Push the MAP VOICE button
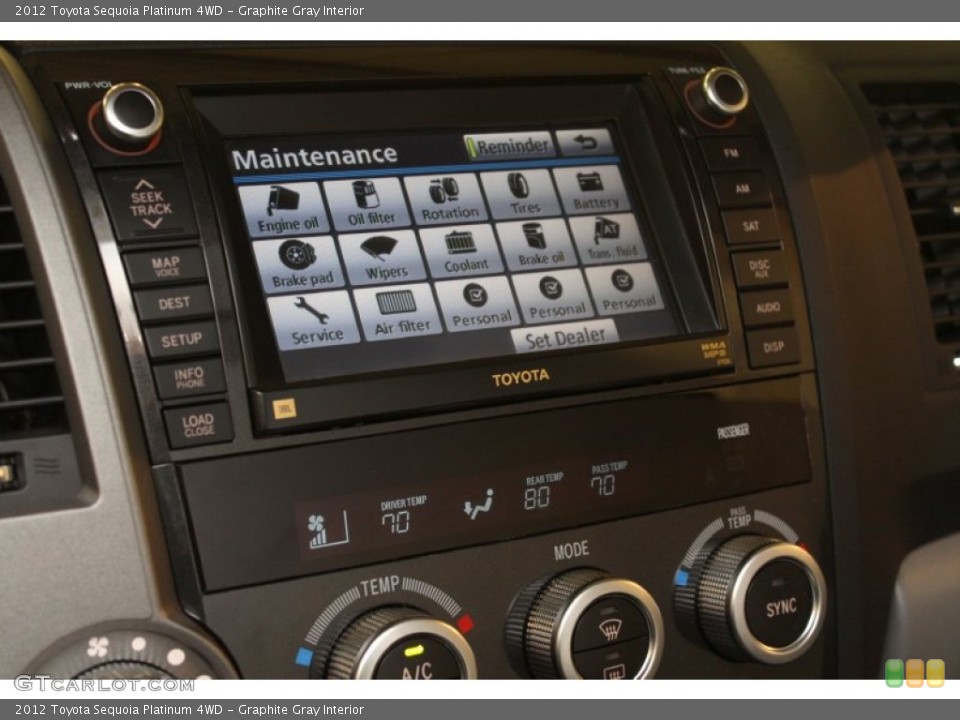Viewport: 960px width, 720px height. tap(165, 266)
